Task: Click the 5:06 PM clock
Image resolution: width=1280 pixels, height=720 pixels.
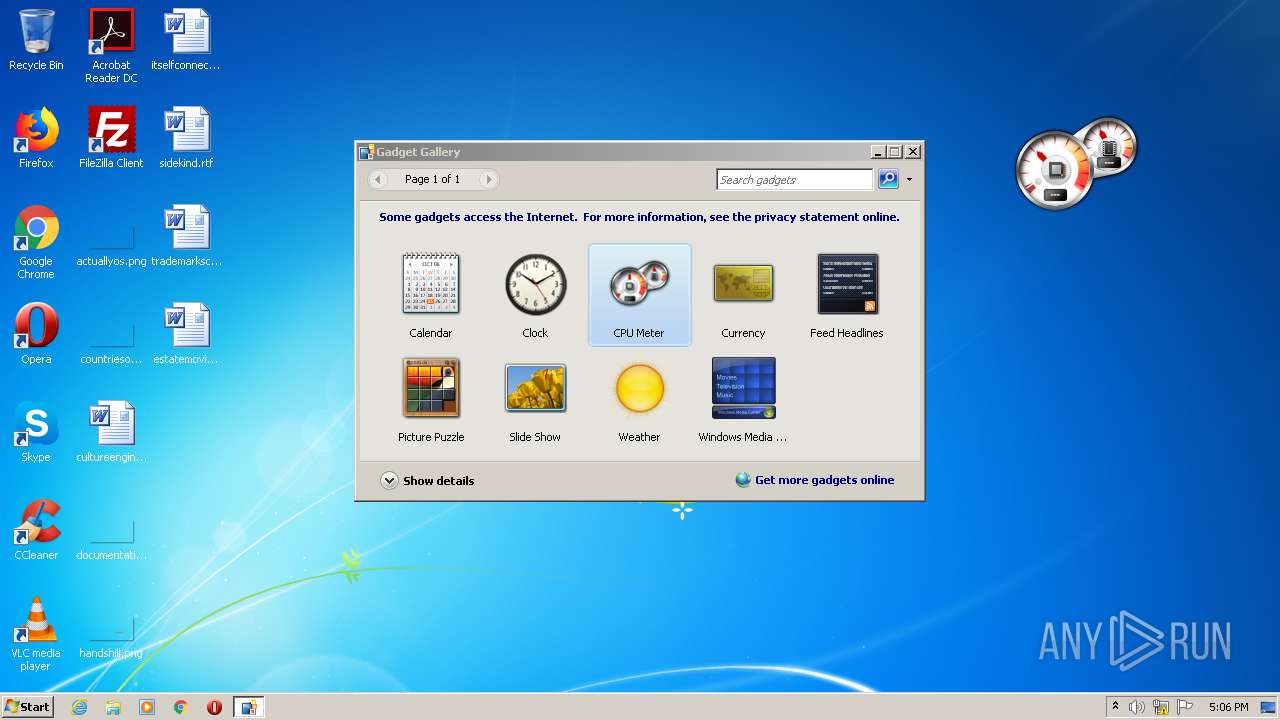Action: click(1228, 707)
